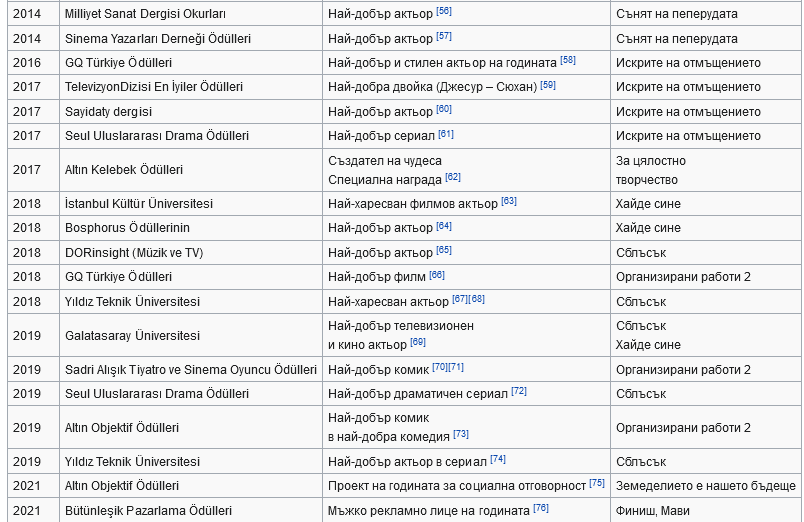Open reference 64 in Bosphorus Ödüllerinin row

coord(444,226)
